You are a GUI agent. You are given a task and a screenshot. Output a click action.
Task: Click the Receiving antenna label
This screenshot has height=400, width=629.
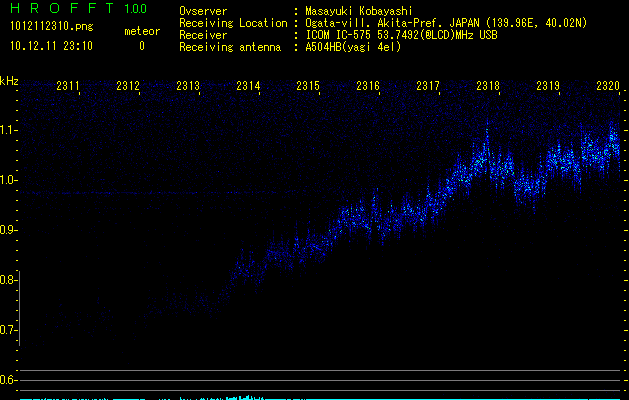[x=230, y=47]
